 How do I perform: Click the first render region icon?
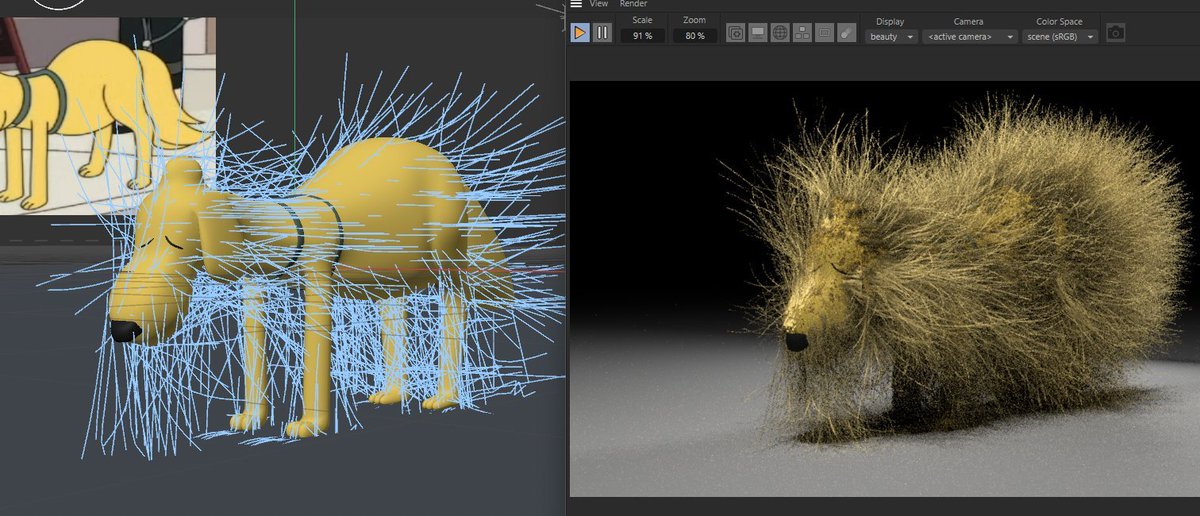[736, 33]
